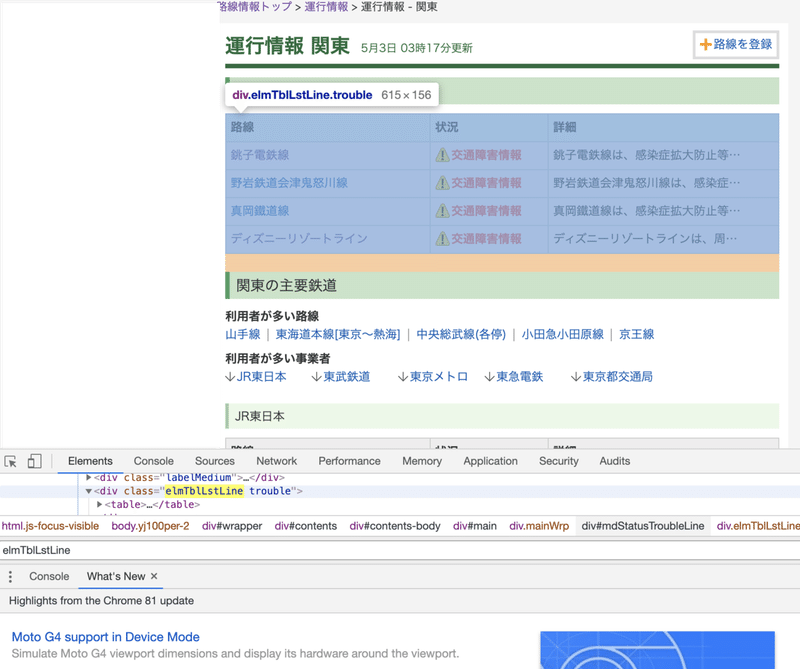Select the drawer Console tab
Image resolution: width=800 pixels, height=669 pixels.
coord(49,577)
